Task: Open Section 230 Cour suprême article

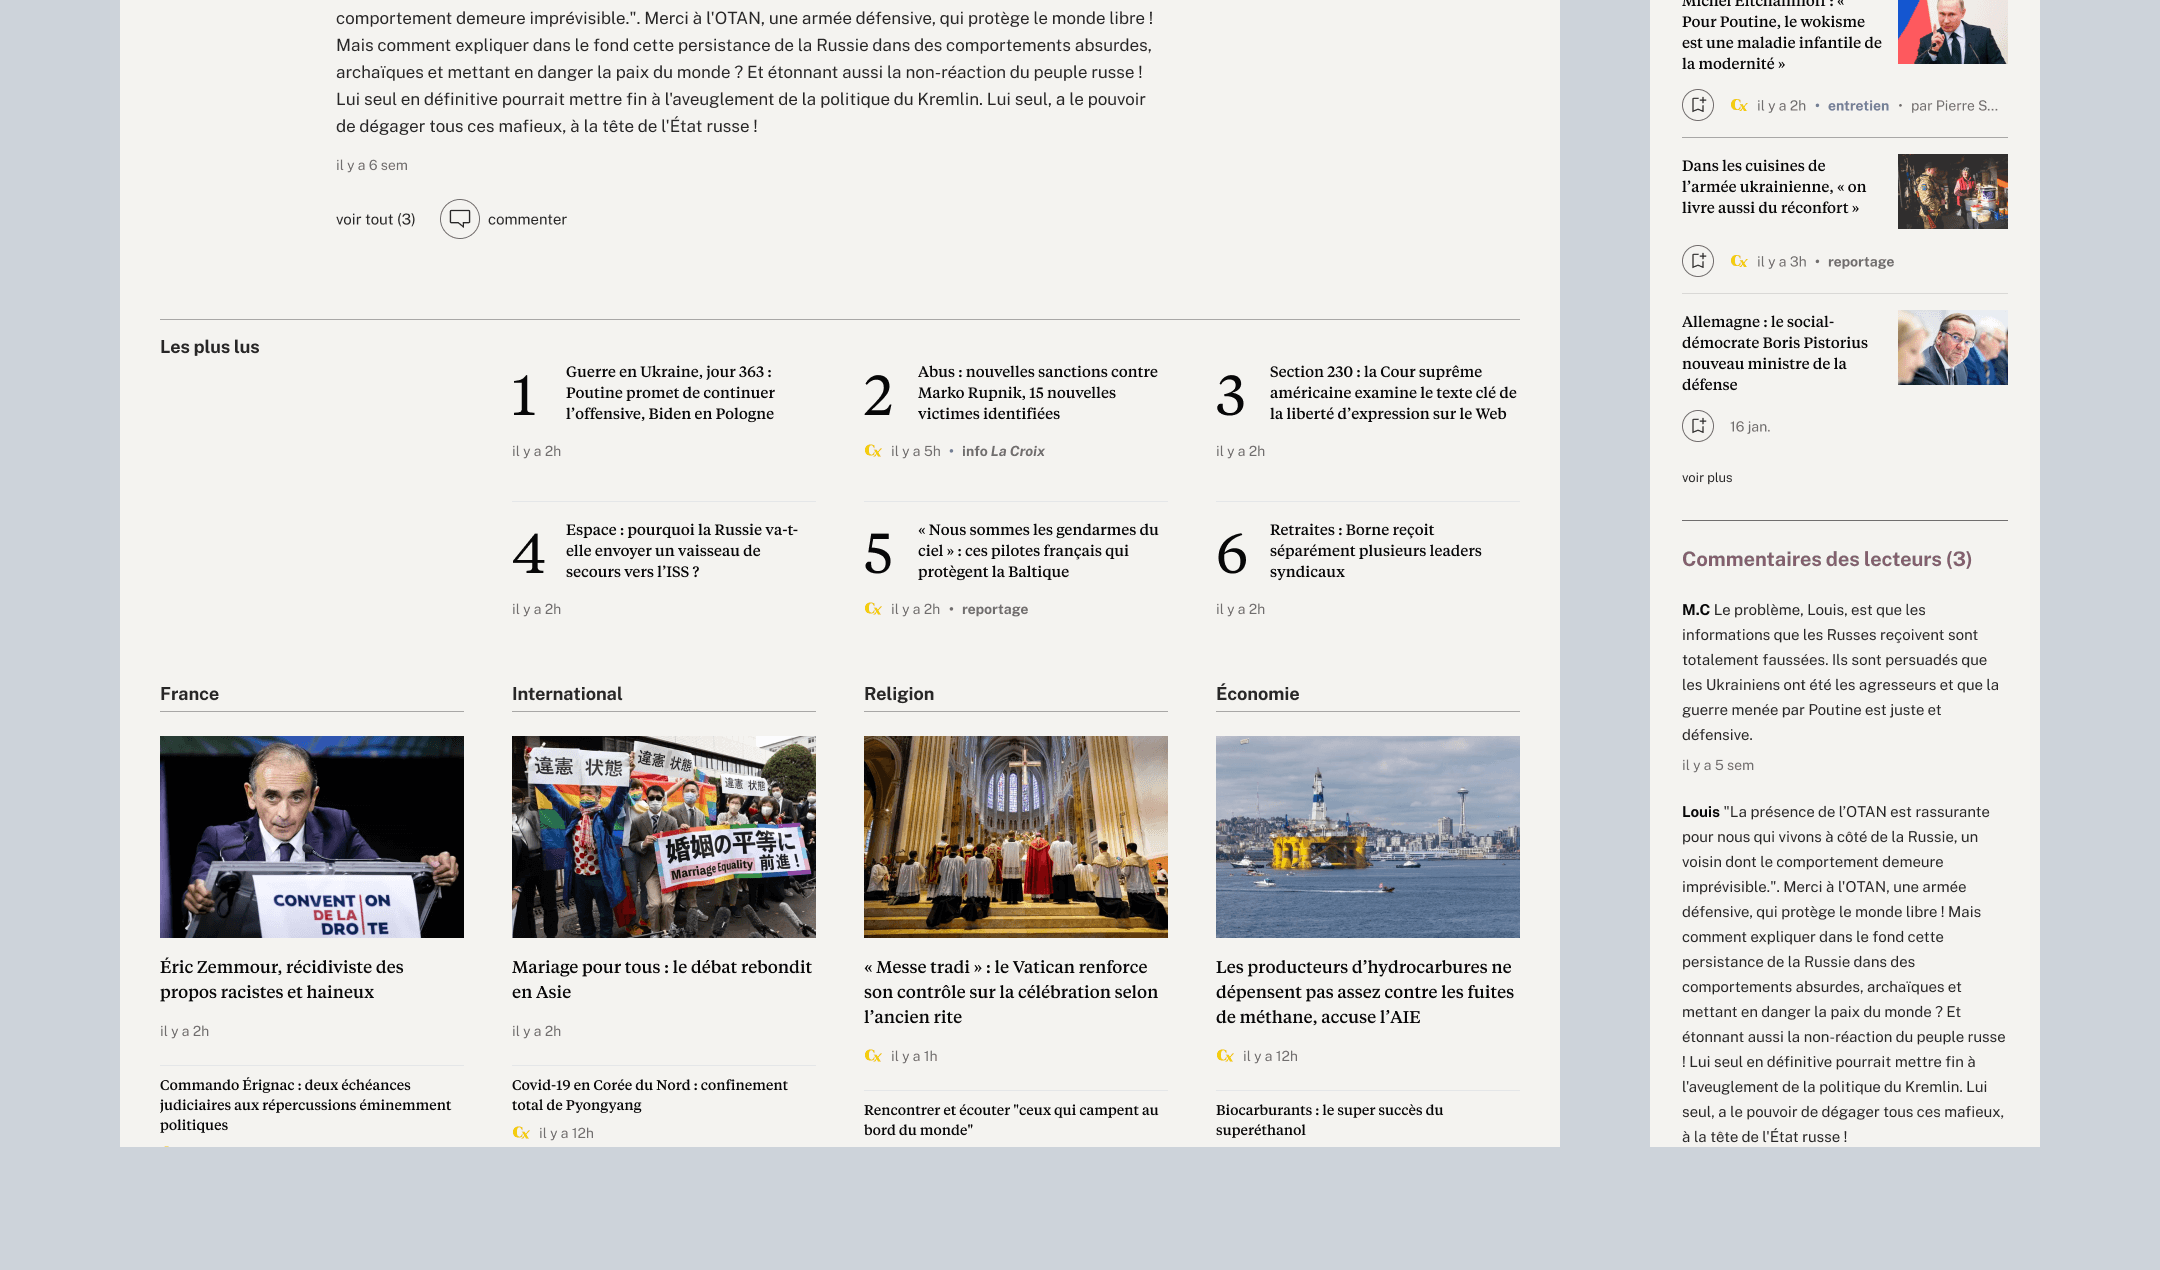Action: pyautogui.click(x=1393, y=393)
